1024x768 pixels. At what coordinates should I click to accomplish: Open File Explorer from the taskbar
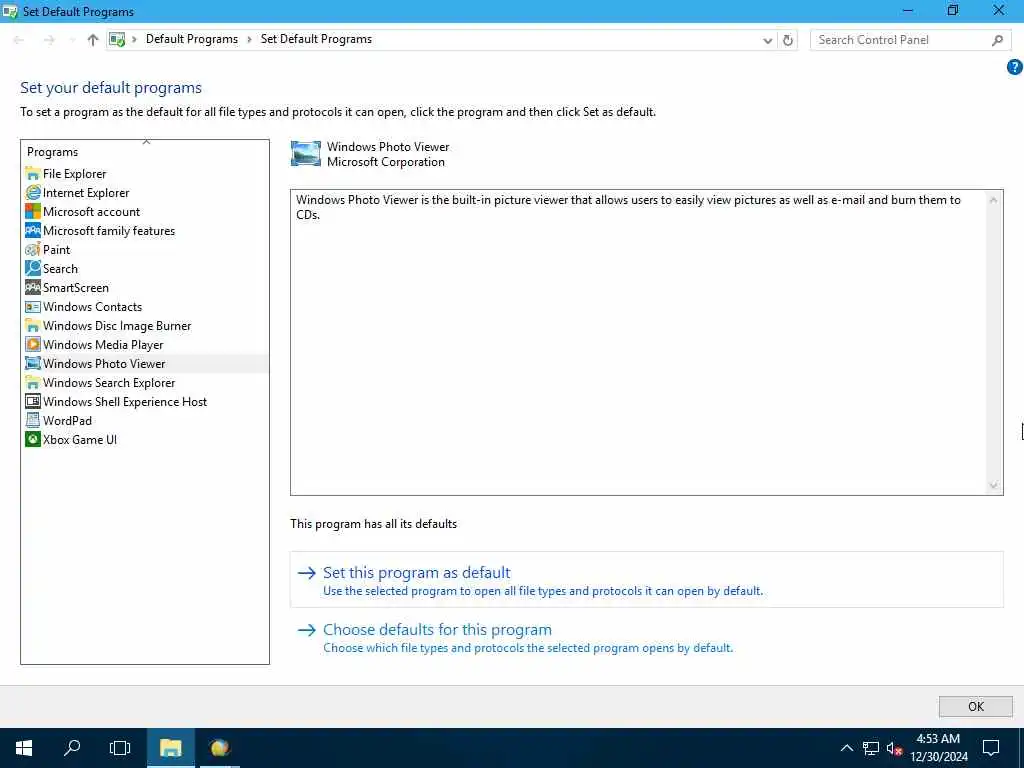170,748
